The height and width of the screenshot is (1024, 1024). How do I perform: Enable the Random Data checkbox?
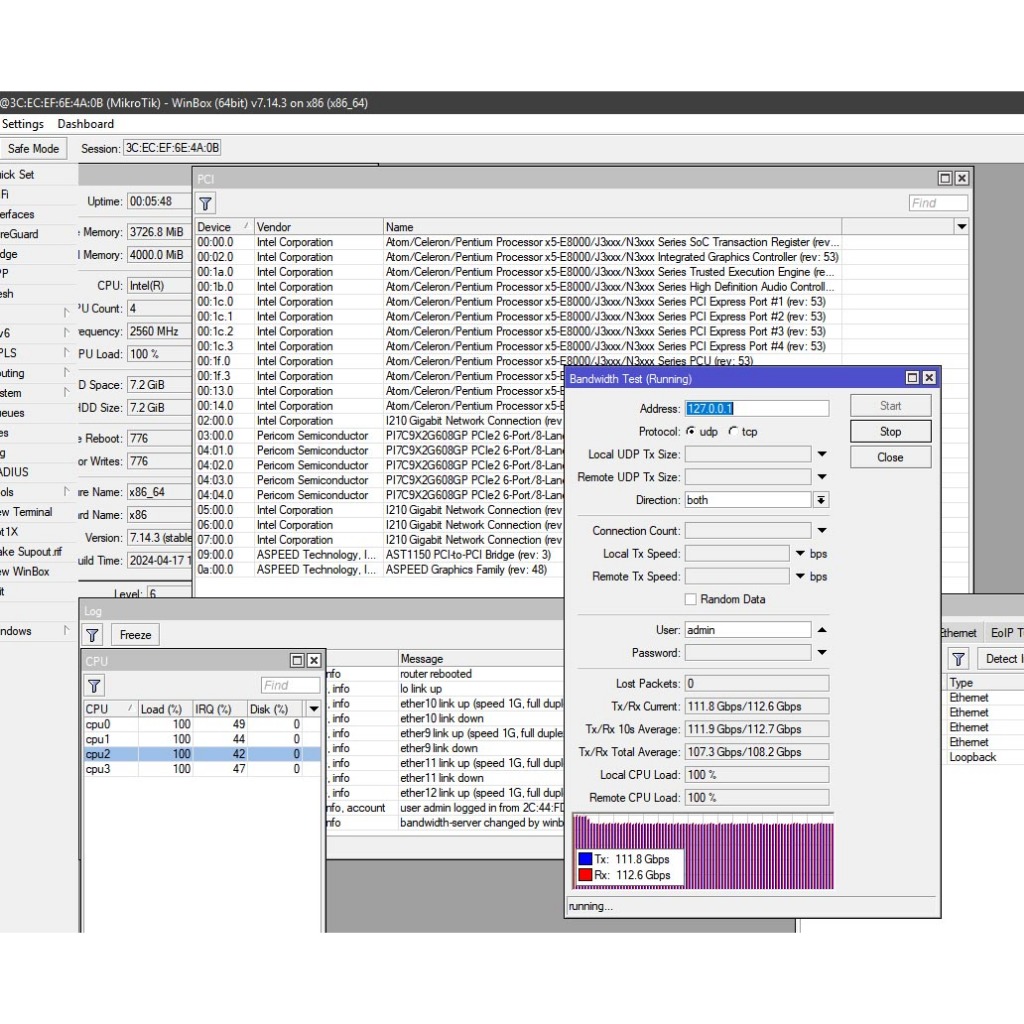click(691, 599)
